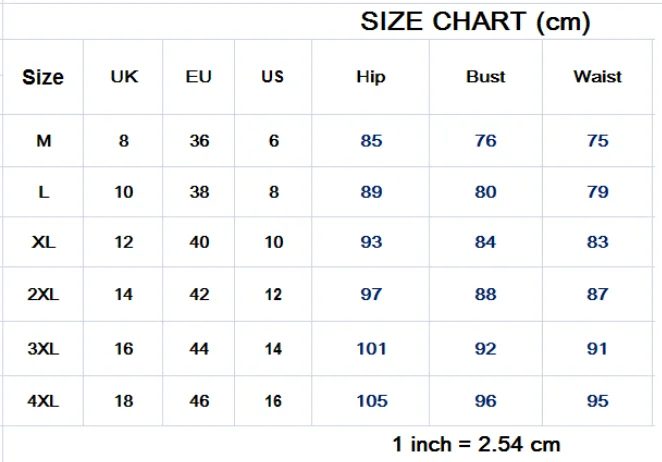Select the US column header
Screen dimensions: 662x462
[273, 77]
